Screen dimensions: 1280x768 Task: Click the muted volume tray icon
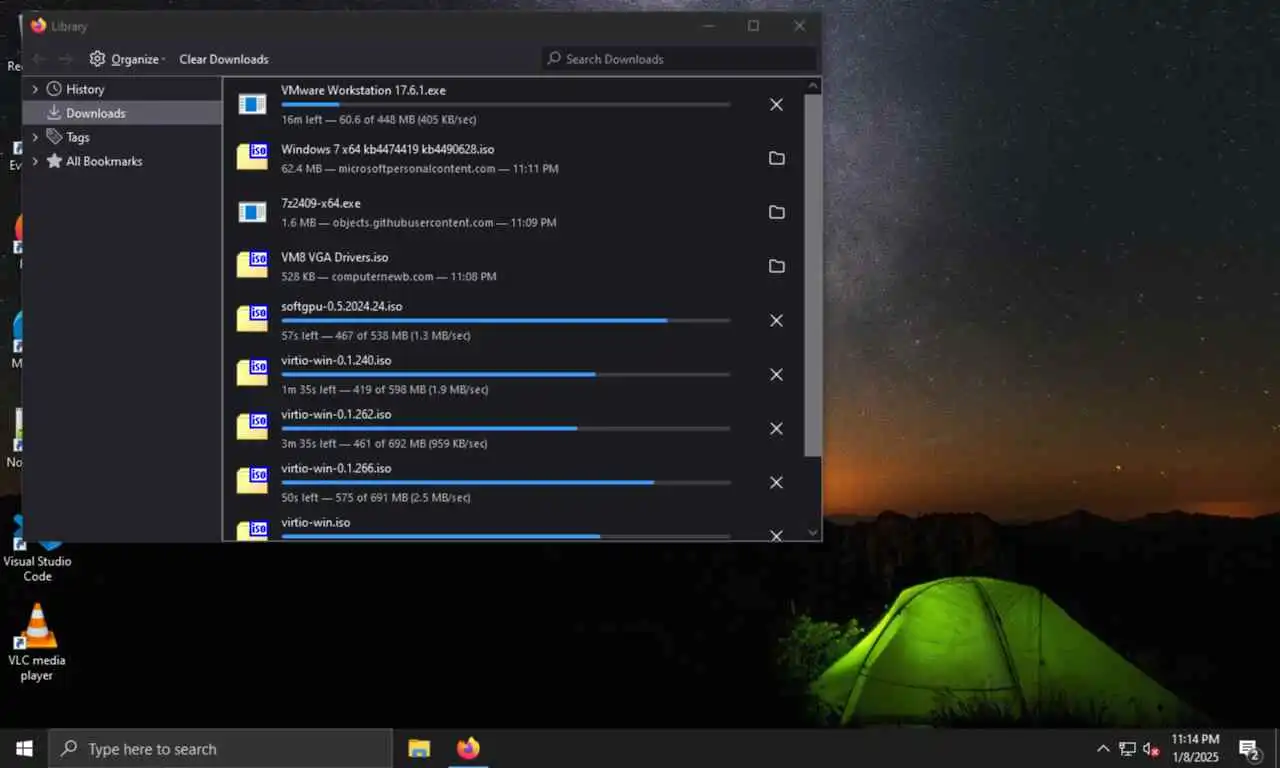(1151, 749)
